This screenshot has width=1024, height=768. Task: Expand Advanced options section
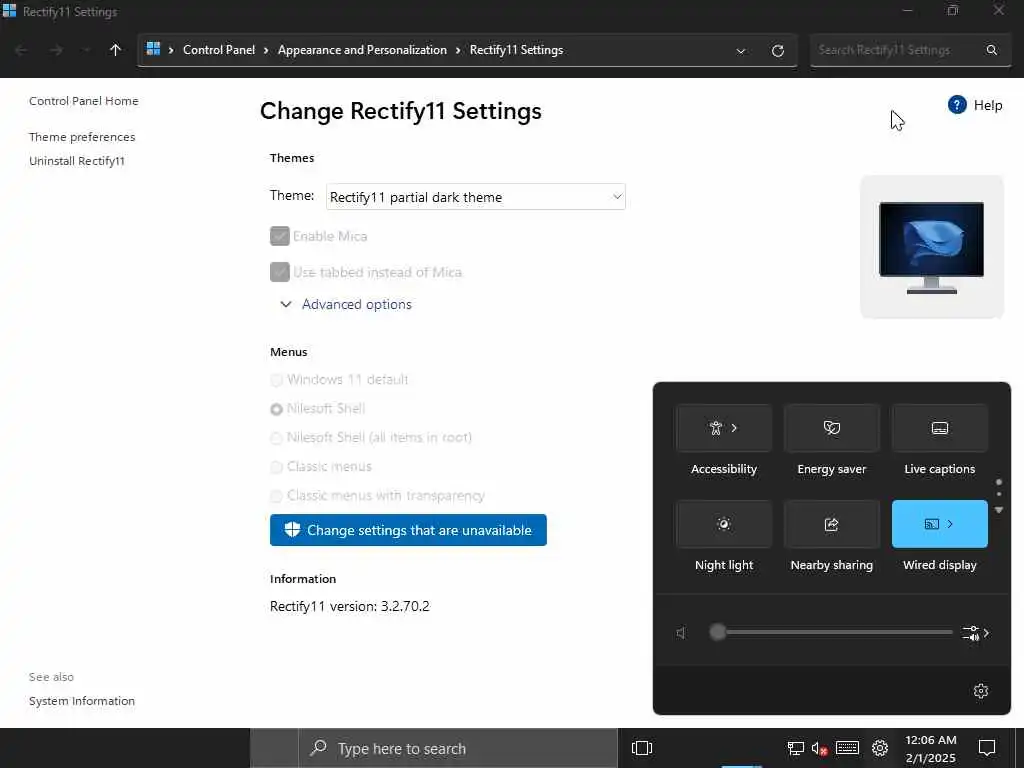point(347,304)
